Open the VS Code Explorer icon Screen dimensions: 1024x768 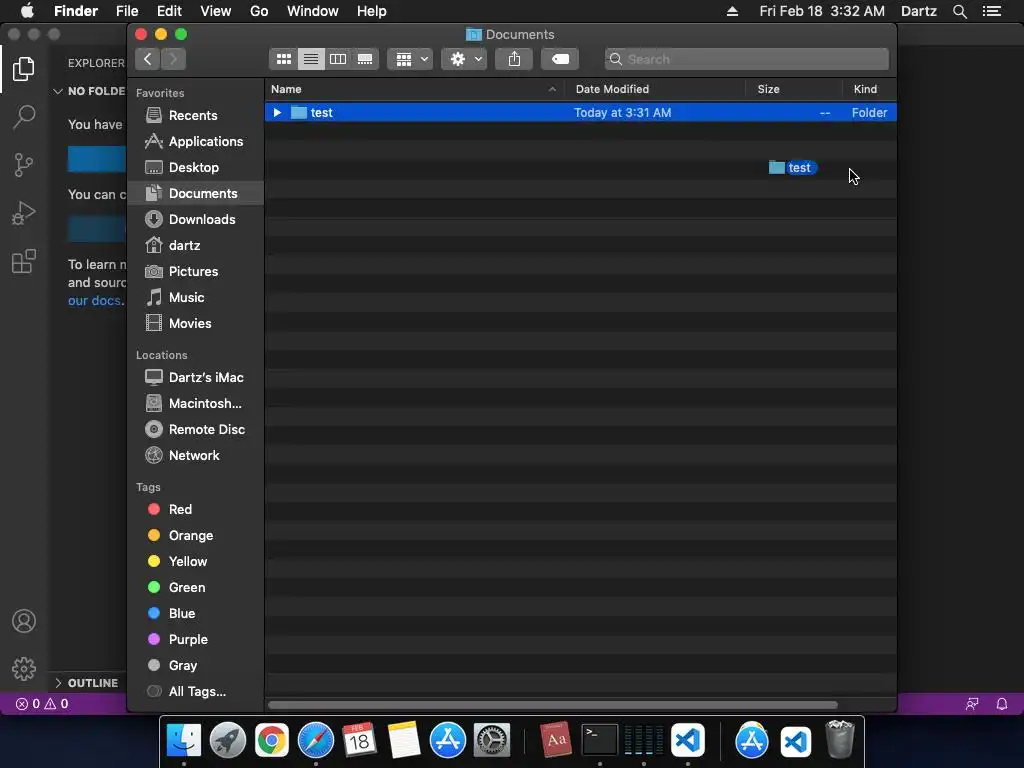[24, 69]
